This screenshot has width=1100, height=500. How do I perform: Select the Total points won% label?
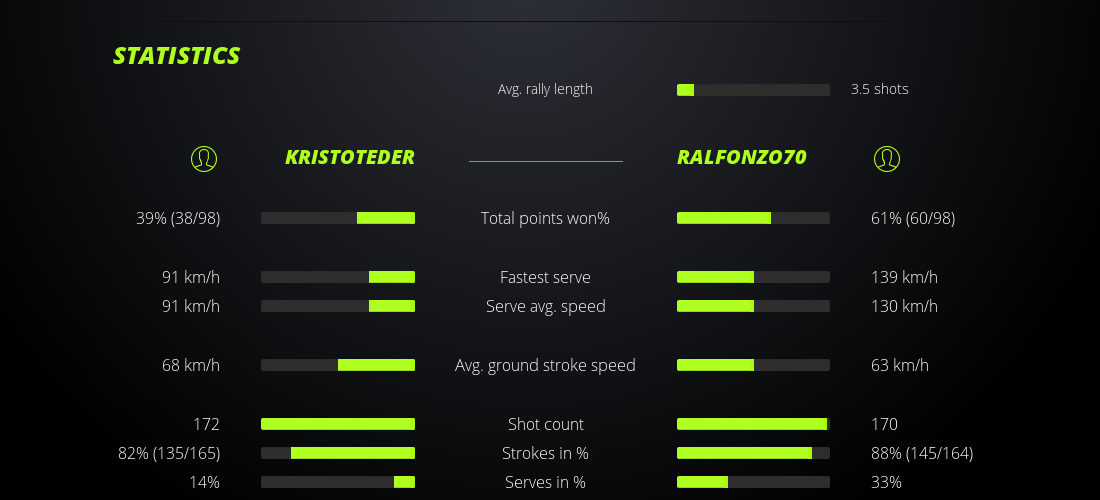coord(545,218)
